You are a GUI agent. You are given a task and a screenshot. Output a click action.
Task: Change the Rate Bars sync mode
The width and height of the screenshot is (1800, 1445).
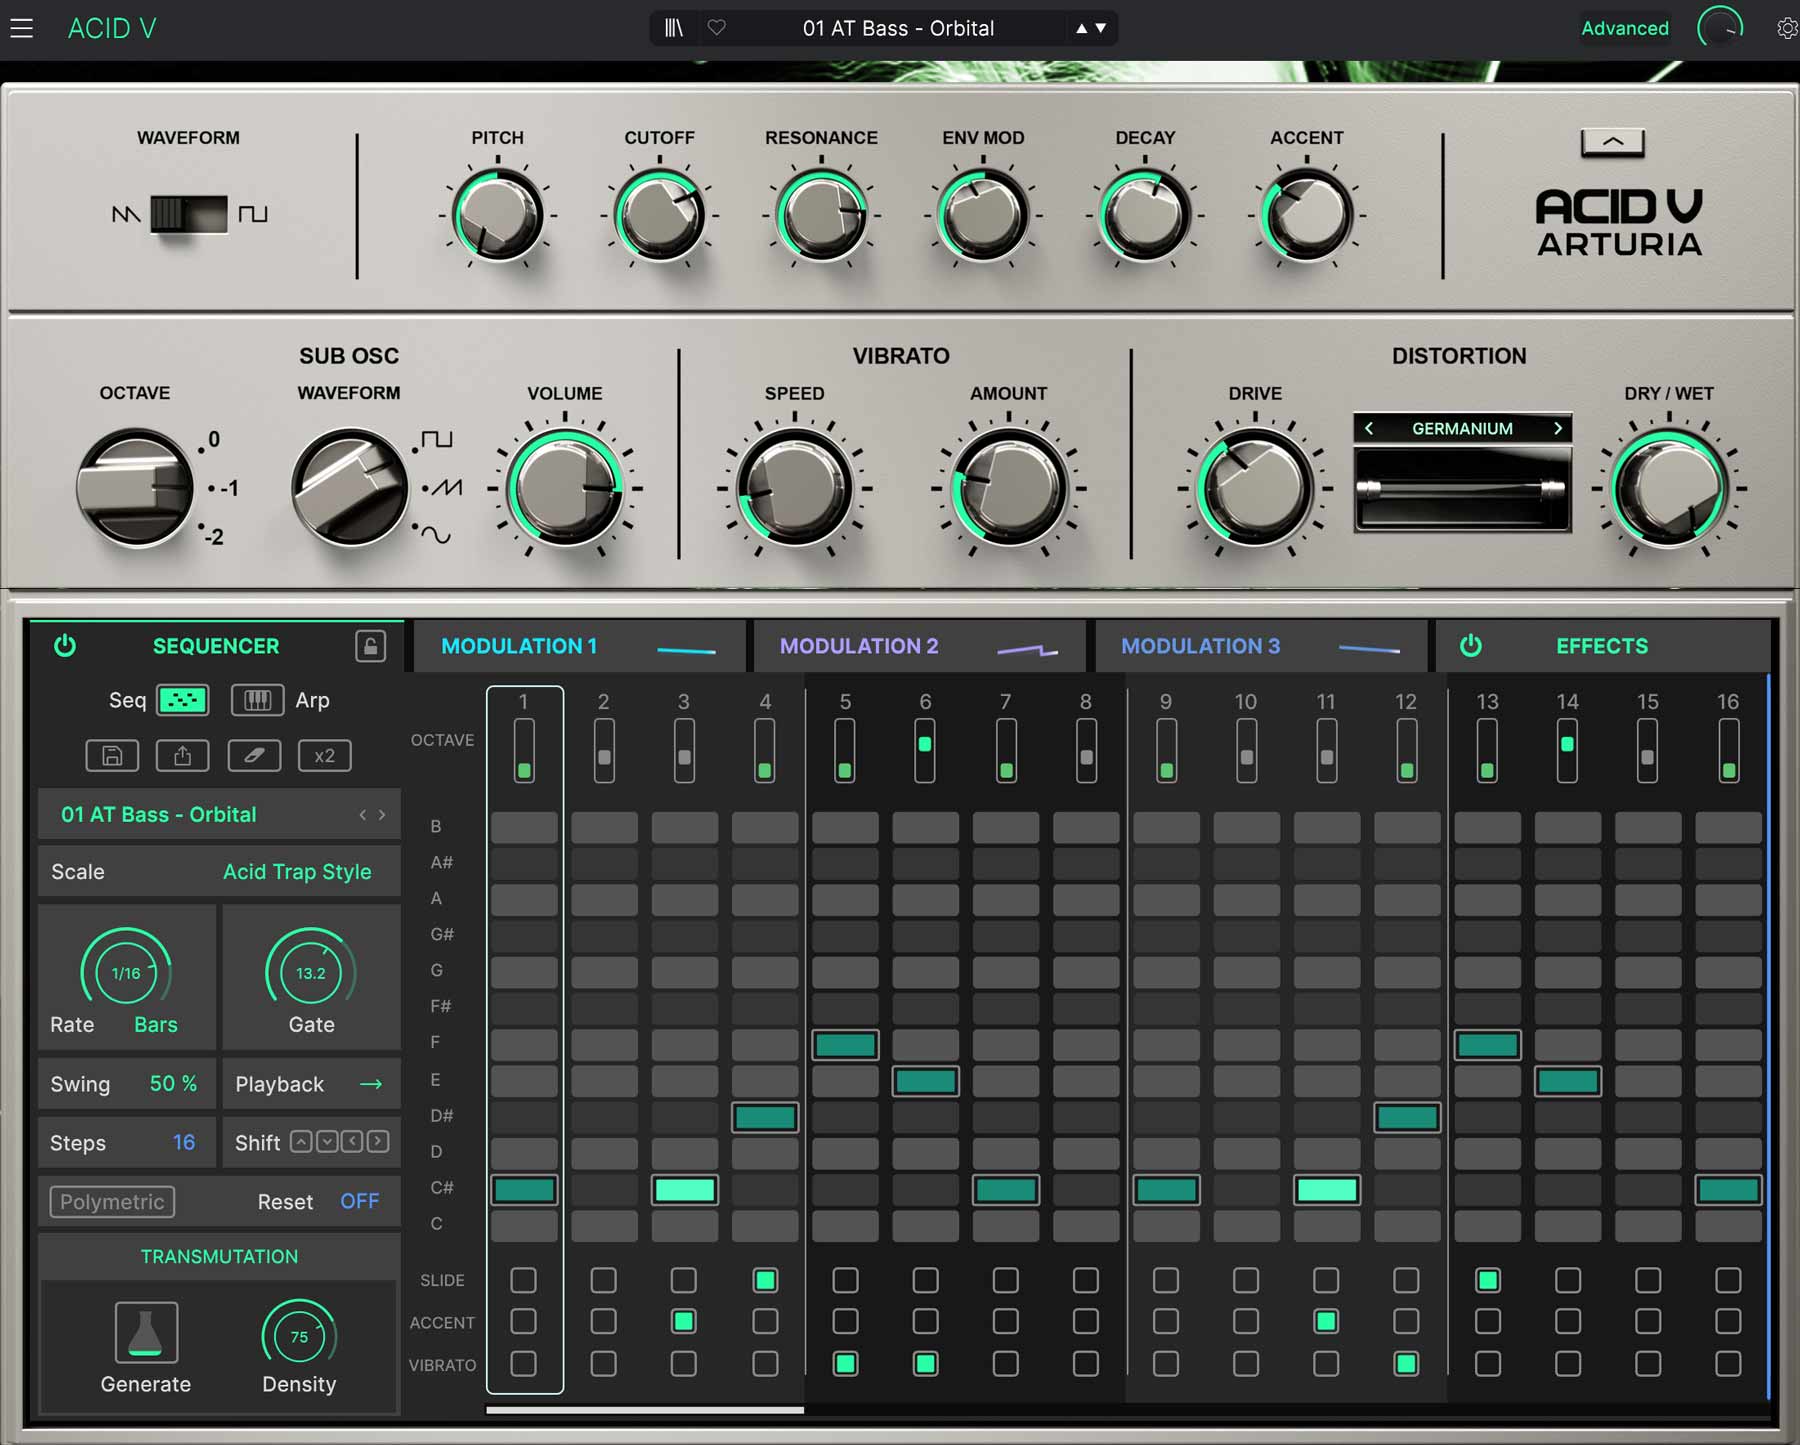156,1025
